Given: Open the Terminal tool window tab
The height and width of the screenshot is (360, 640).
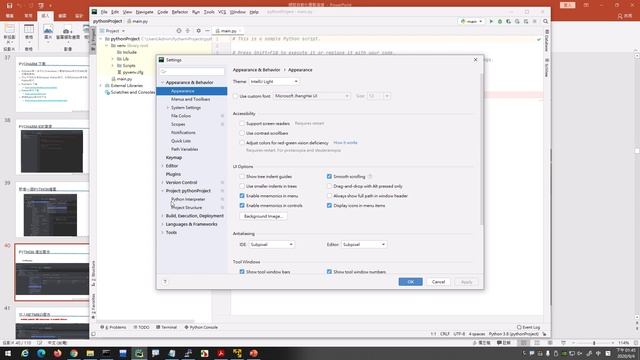Looking at the screenshot, I should tap(167, 327).
